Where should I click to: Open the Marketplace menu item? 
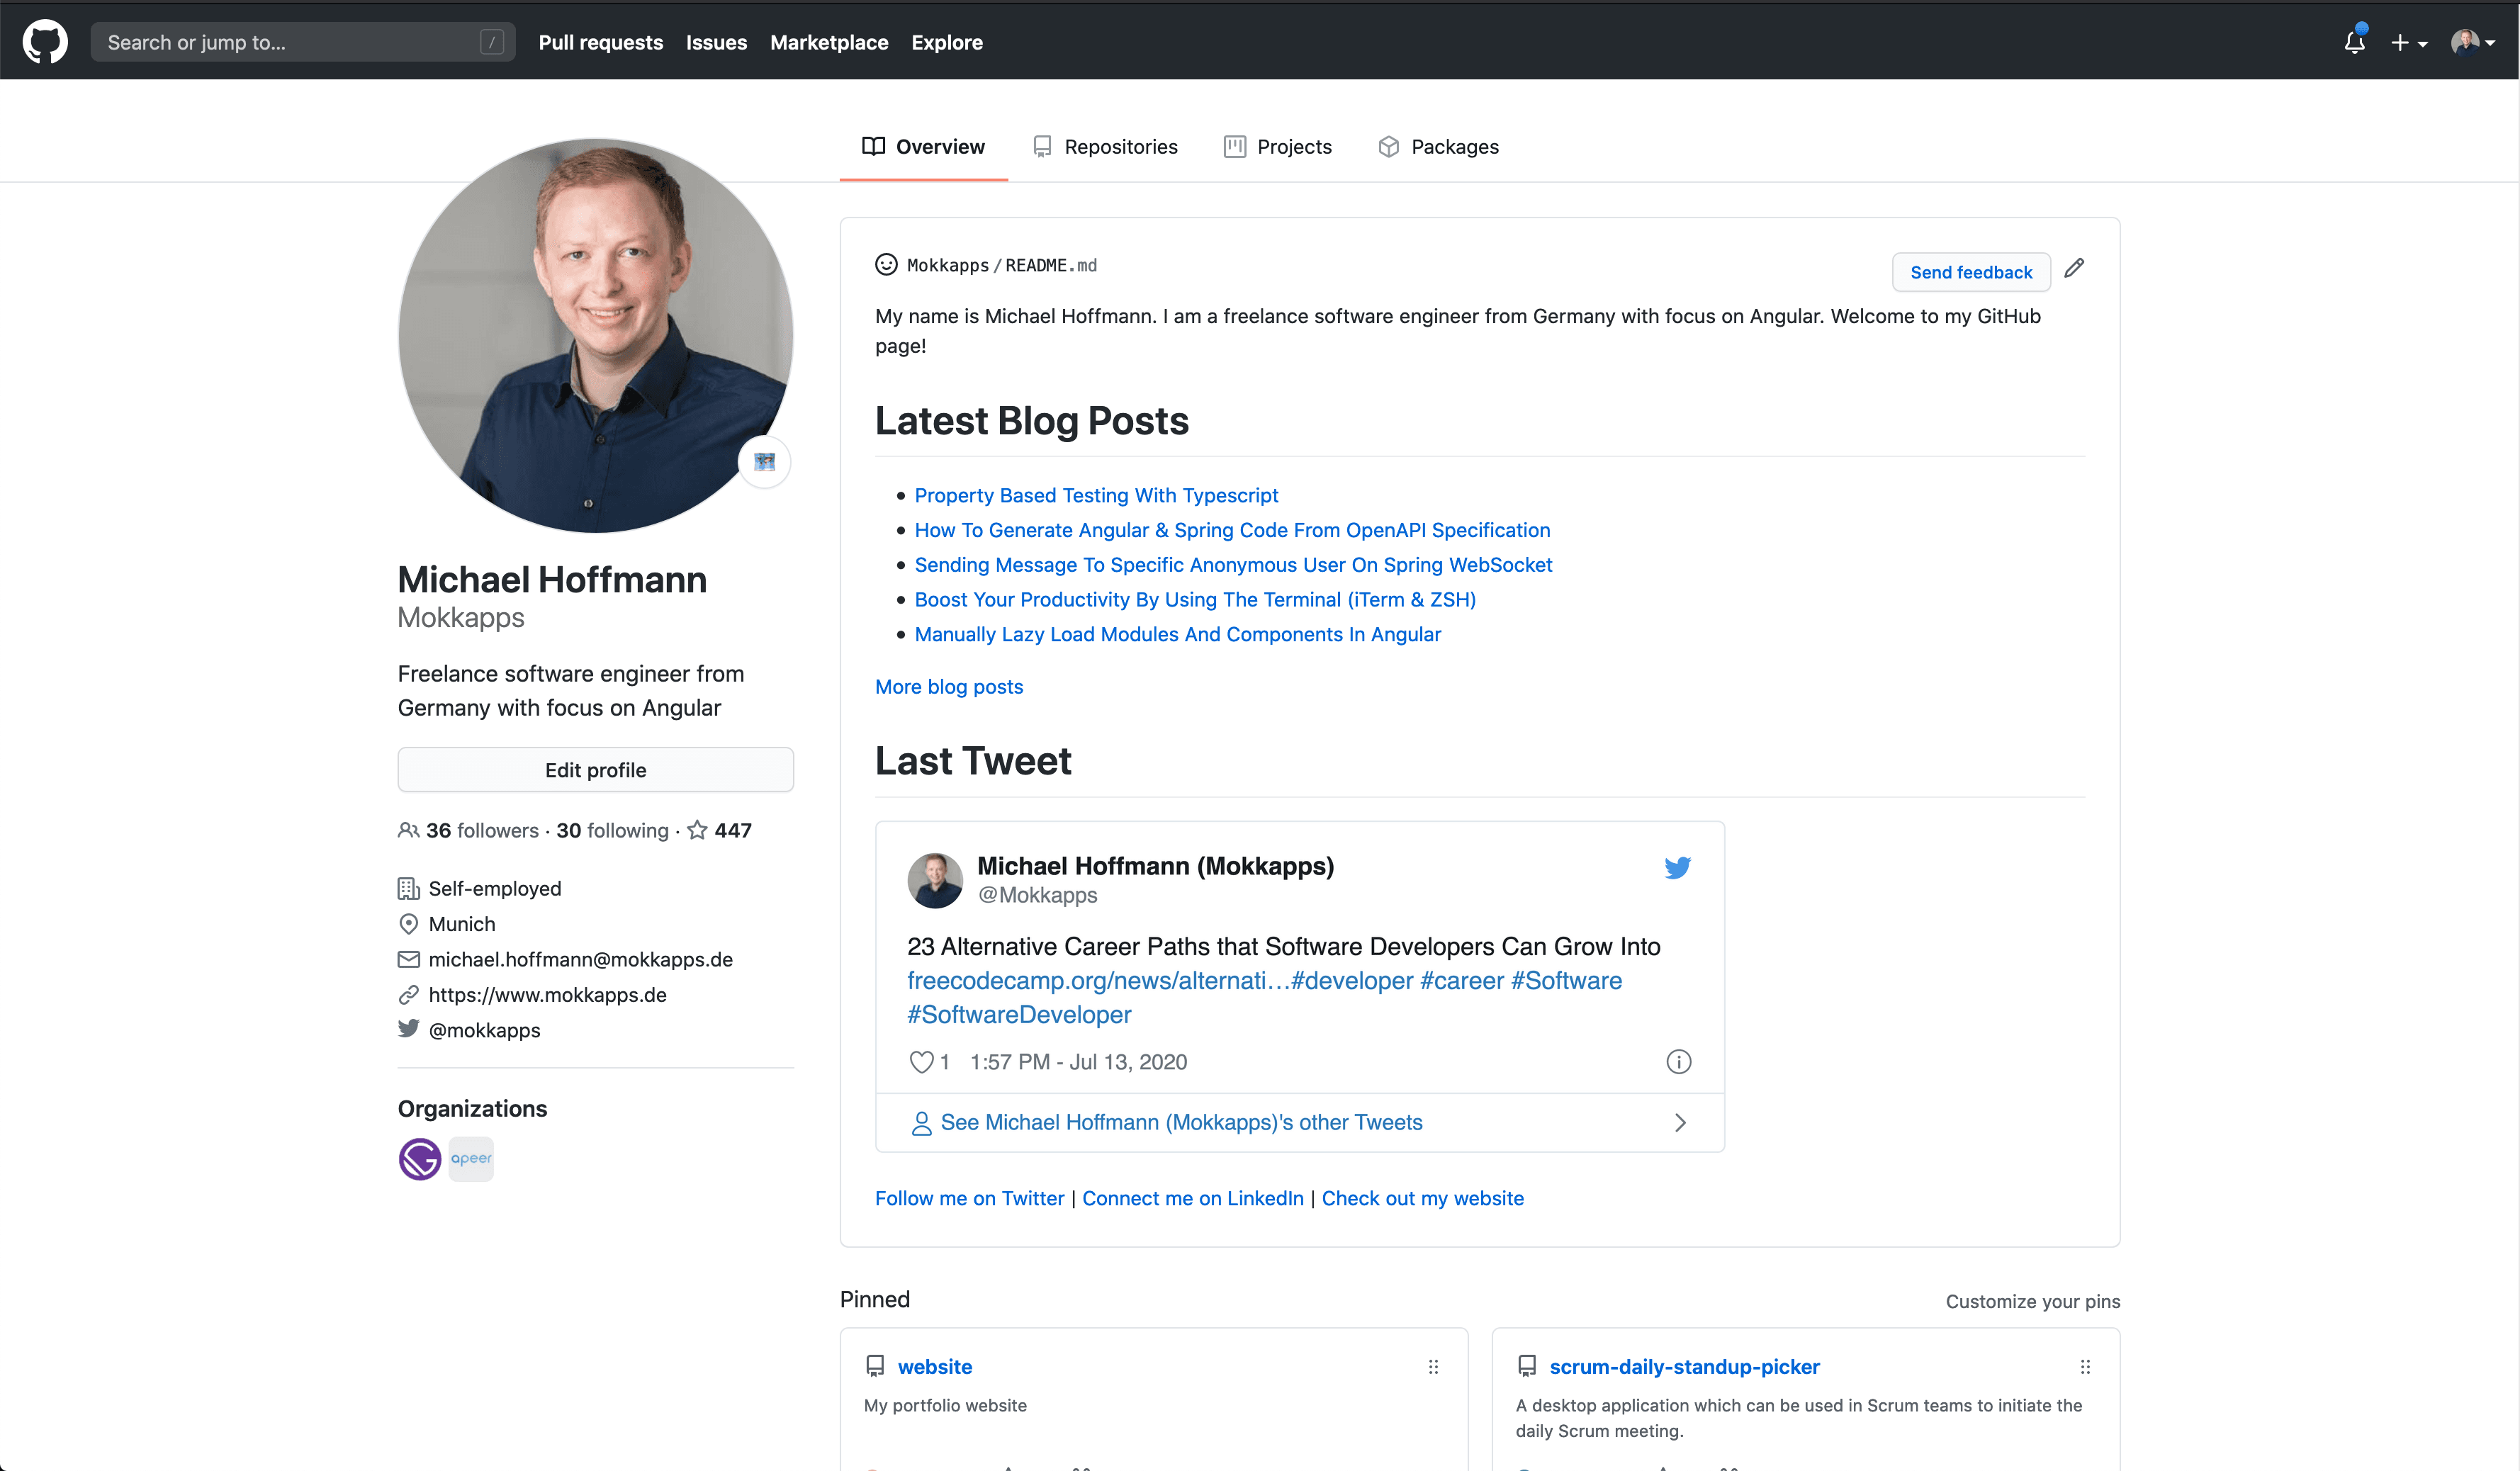[x=828, y=42]
